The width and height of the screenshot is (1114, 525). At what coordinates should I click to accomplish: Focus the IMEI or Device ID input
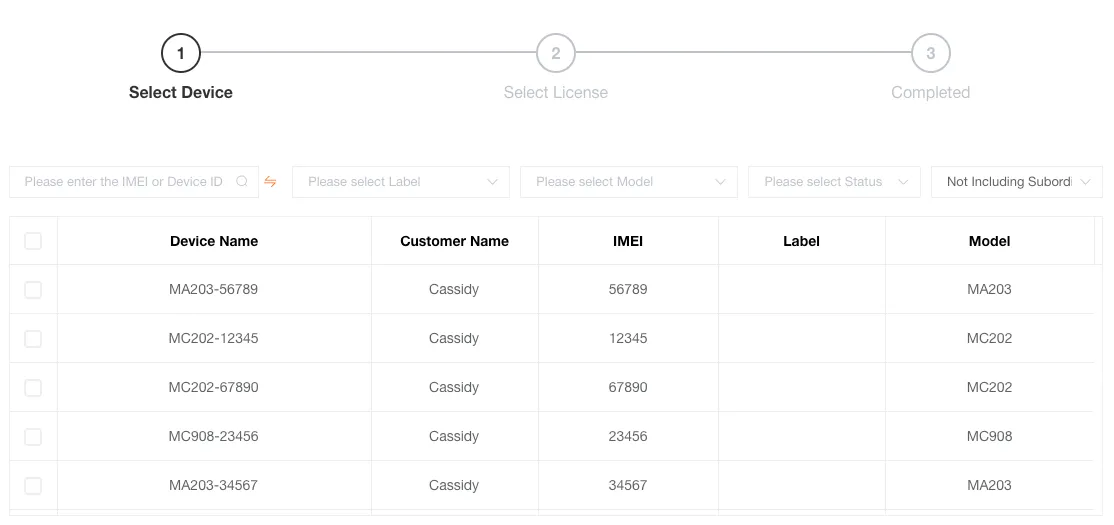click(124, 182)
